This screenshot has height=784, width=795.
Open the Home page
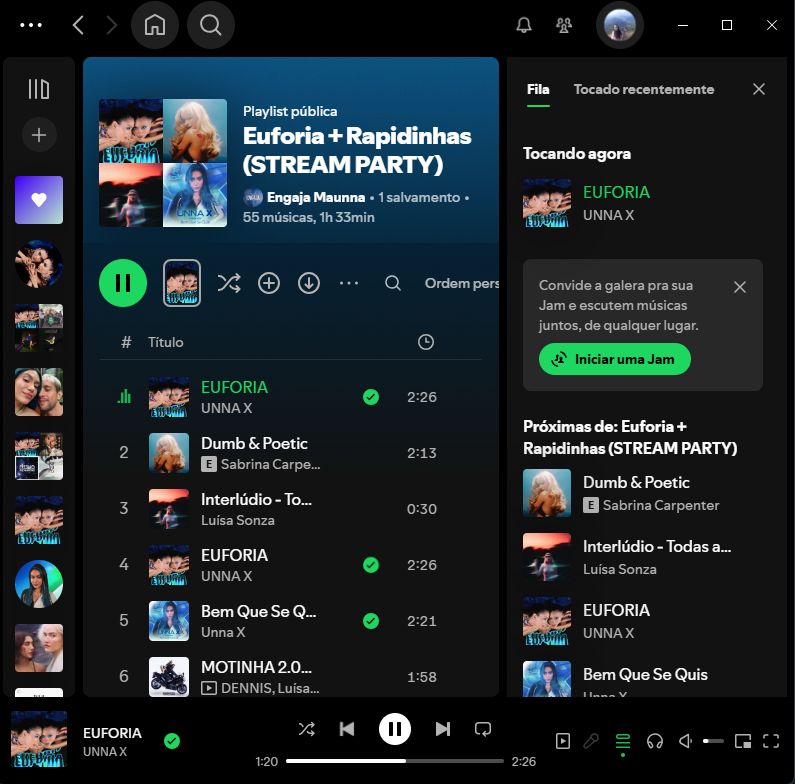(155, 25)
